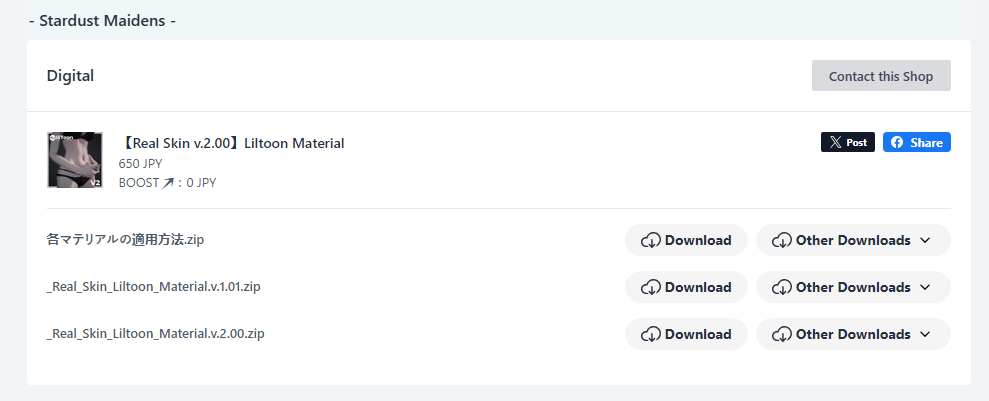Expand Other Downloads chevron for v.2.00 zip
989x401 pixels.
pyautogui.click(x=925, y=334)
